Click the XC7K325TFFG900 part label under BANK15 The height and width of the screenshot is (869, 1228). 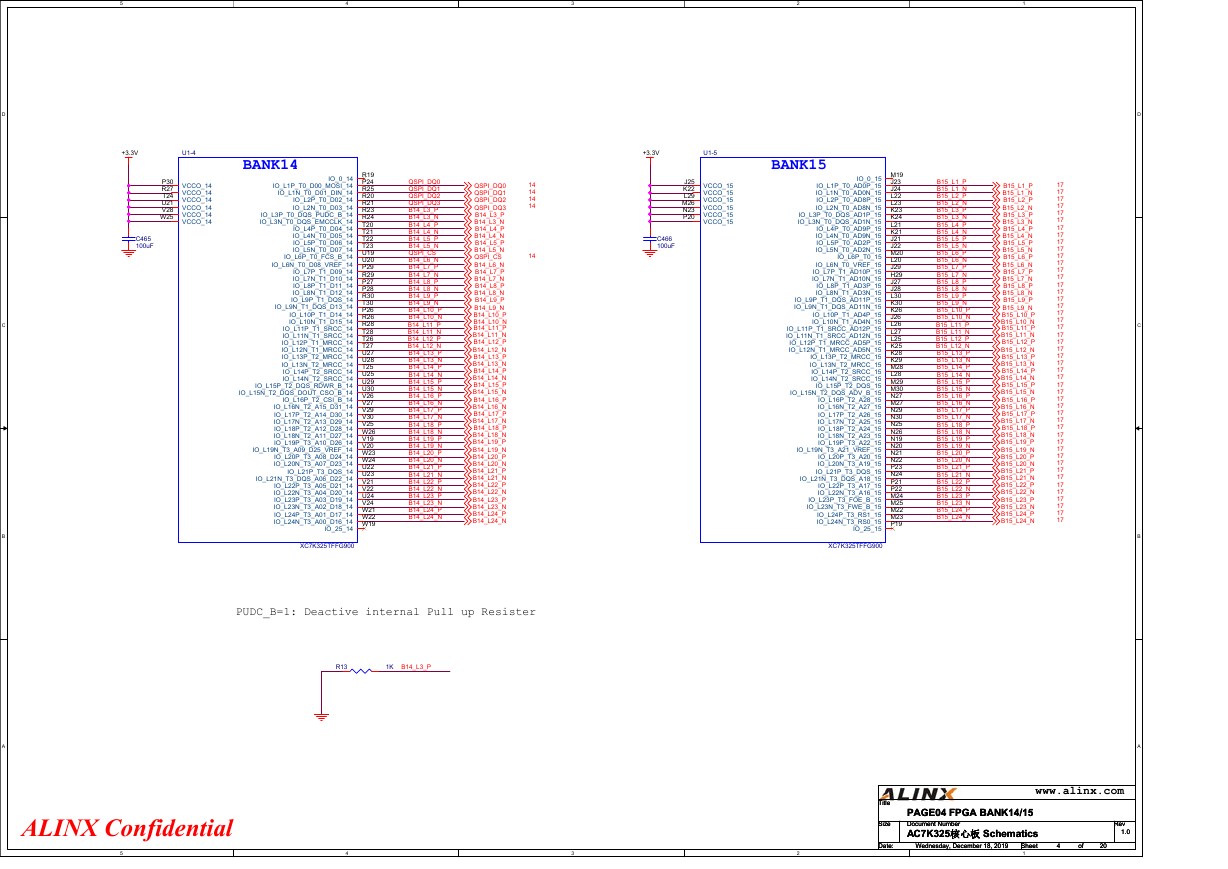(855, 546)
